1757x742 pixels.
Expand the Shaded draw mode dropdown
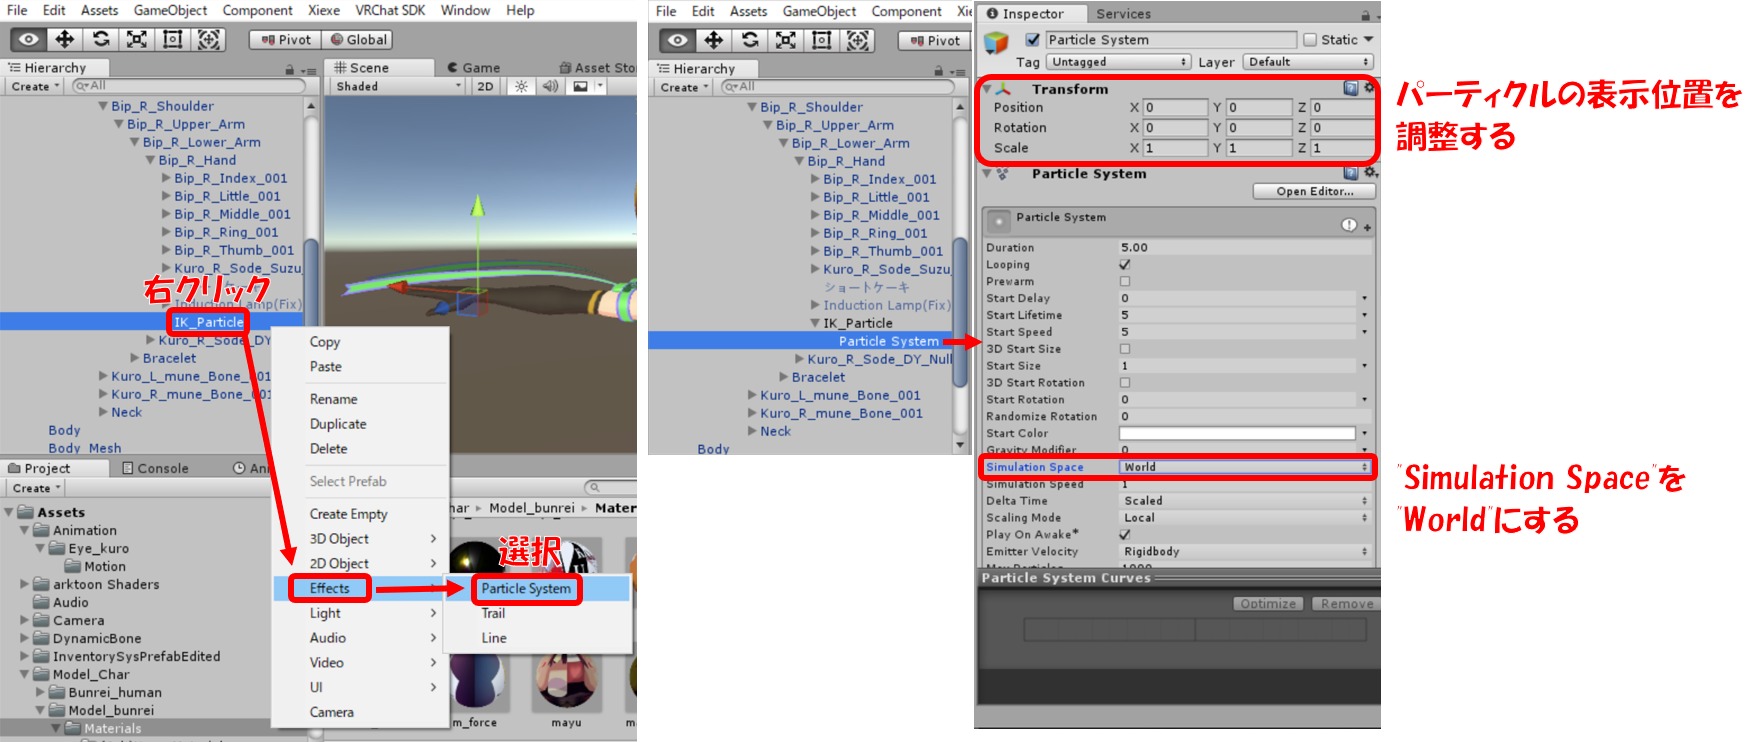(399, 87)
